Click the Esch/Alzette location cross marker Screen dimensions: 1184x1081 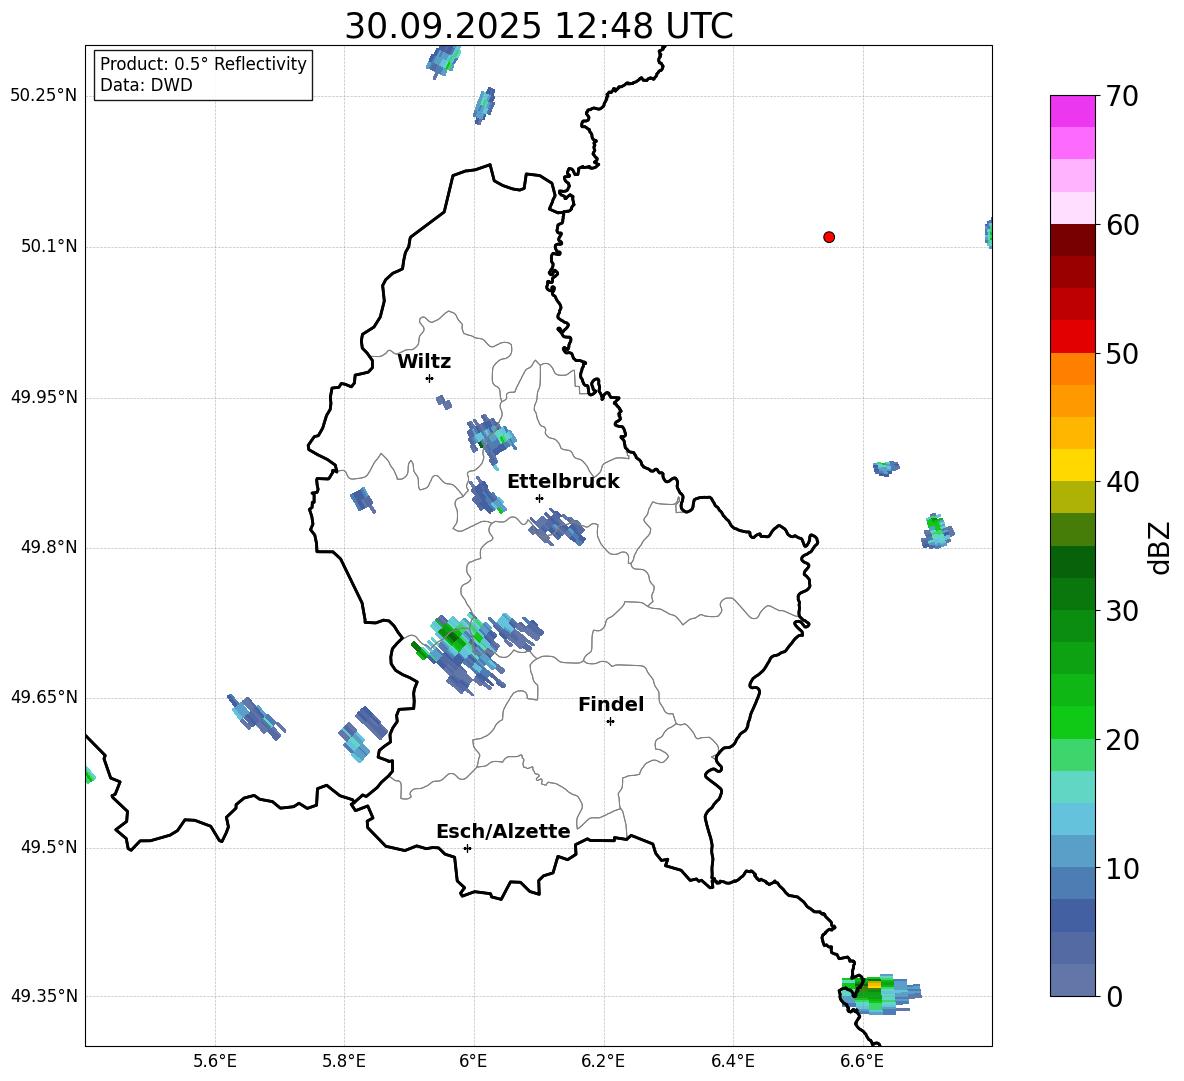click(467, 848)
